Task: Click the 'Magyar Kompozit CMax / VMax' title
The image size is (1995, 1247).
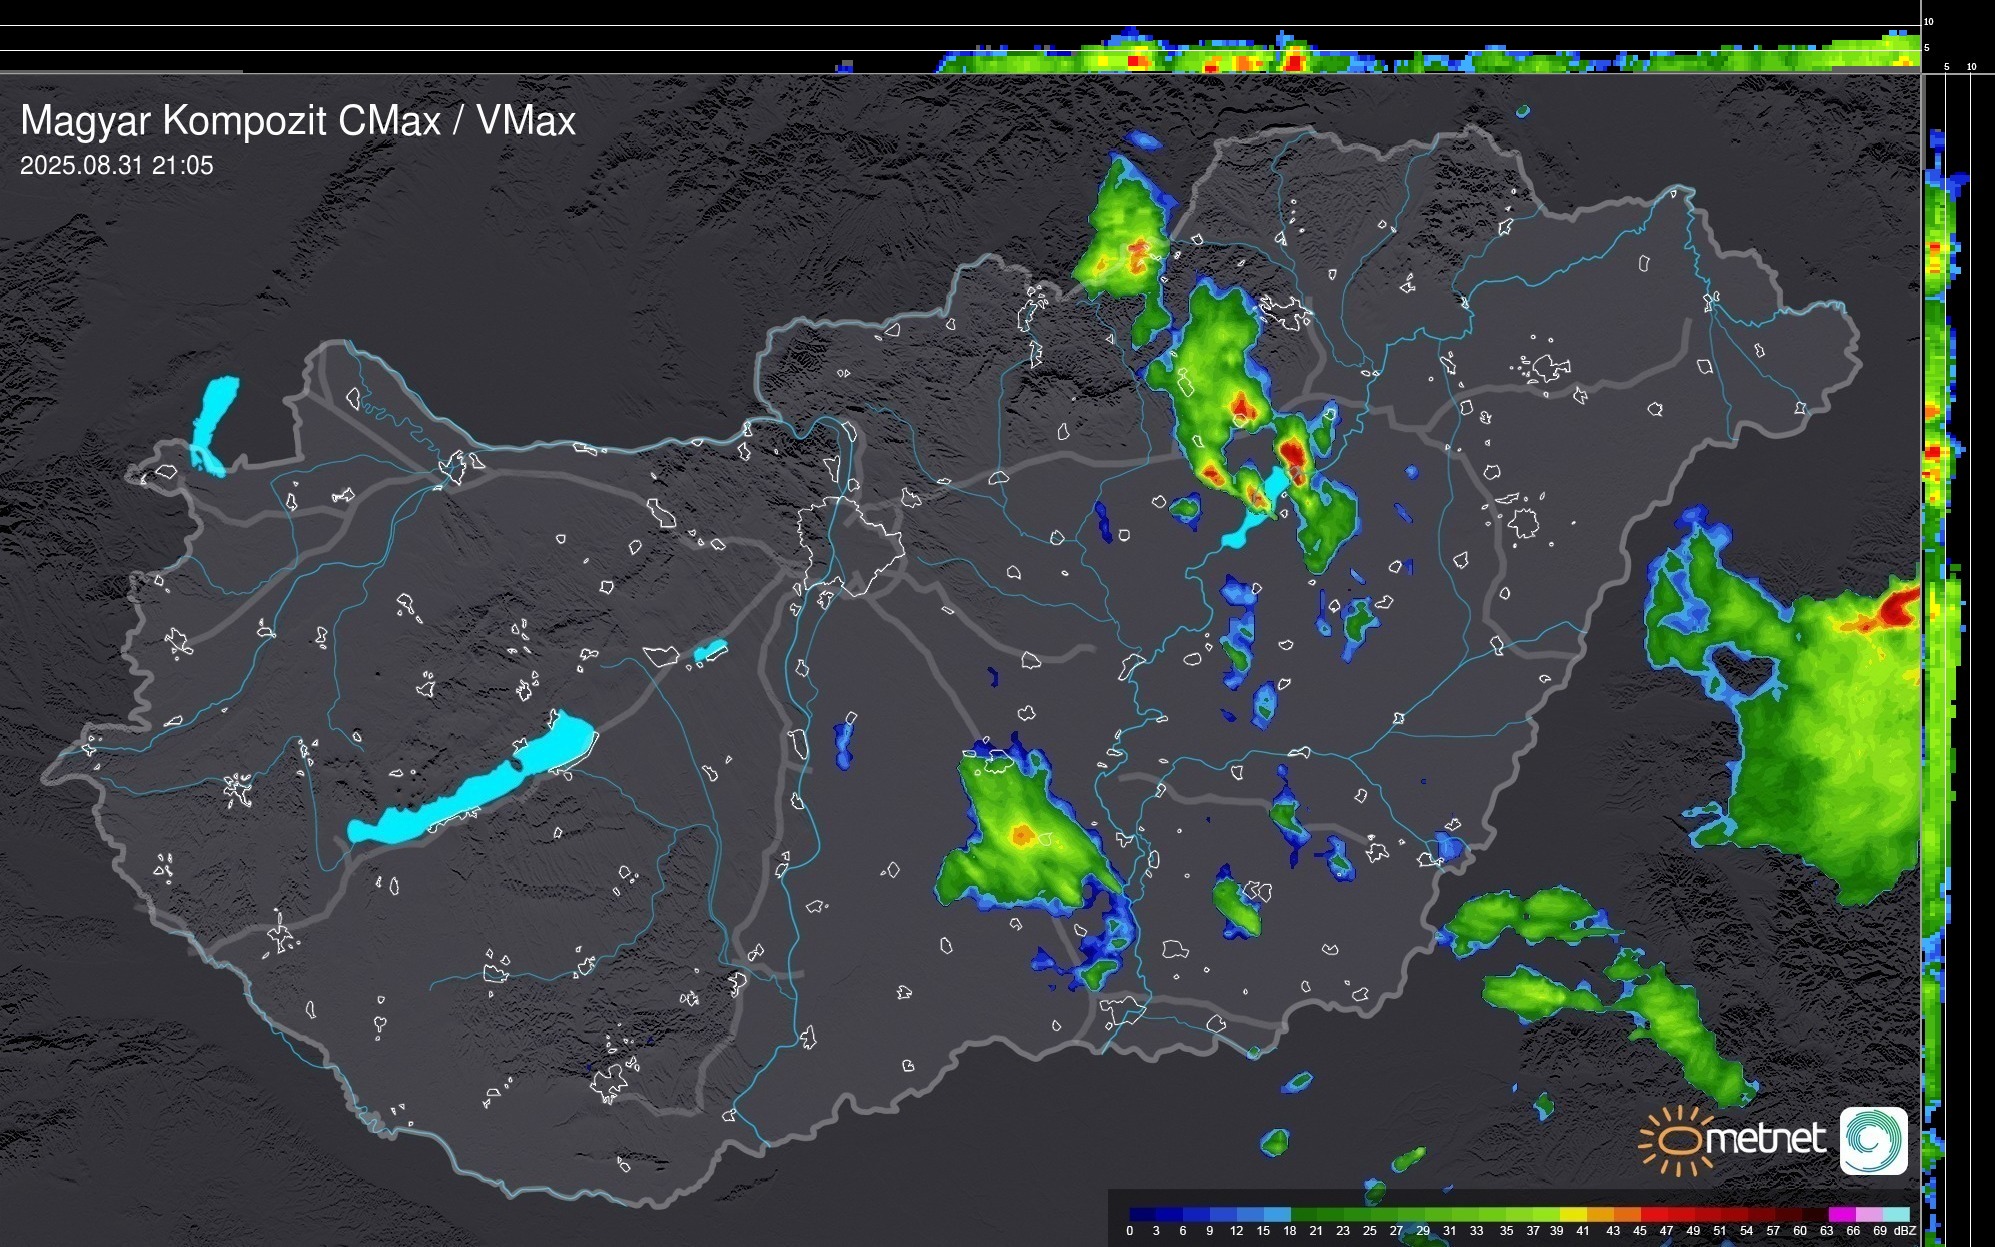Action: 298,121
